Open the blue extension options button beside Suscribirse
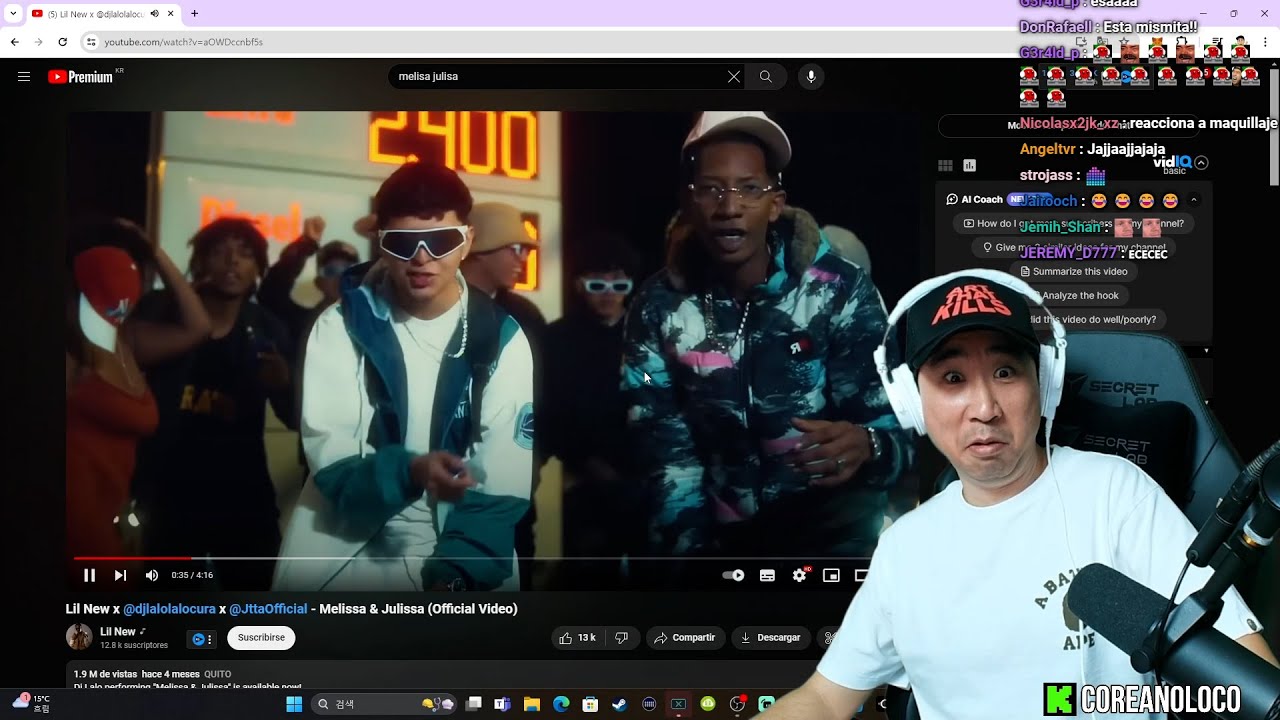 [202, 639]
